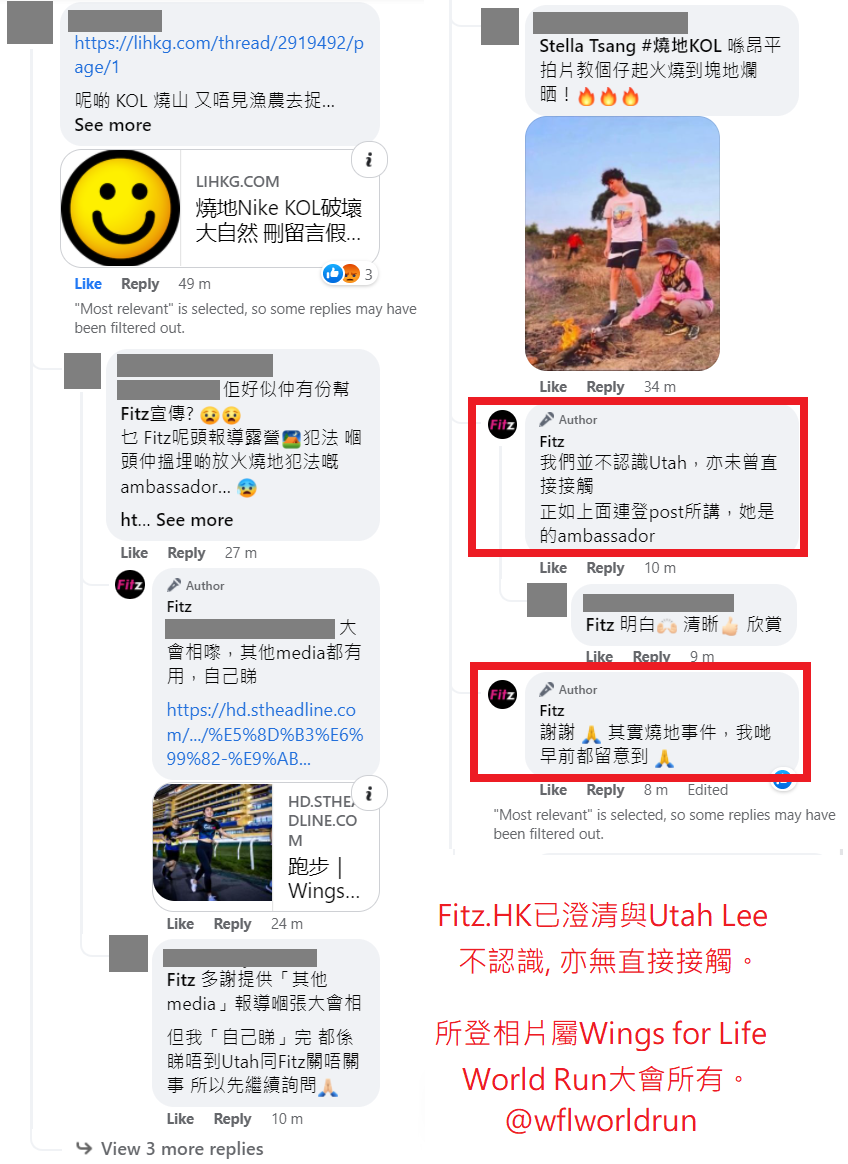Open runners photo link preview

pyautogui.click(x=213, y=843)
